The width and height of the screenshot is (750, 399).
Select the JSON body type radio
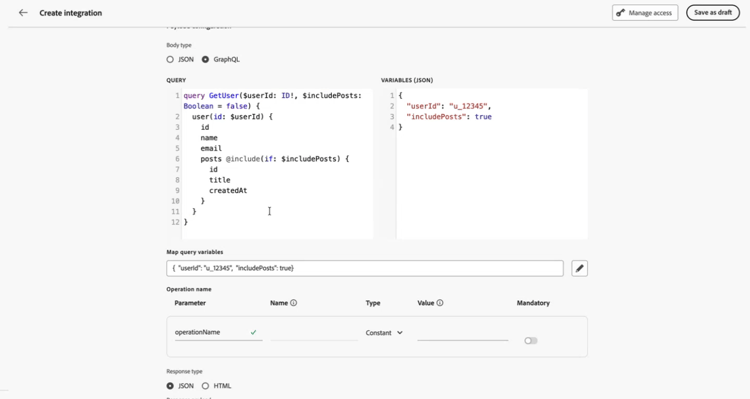(170, 59)
